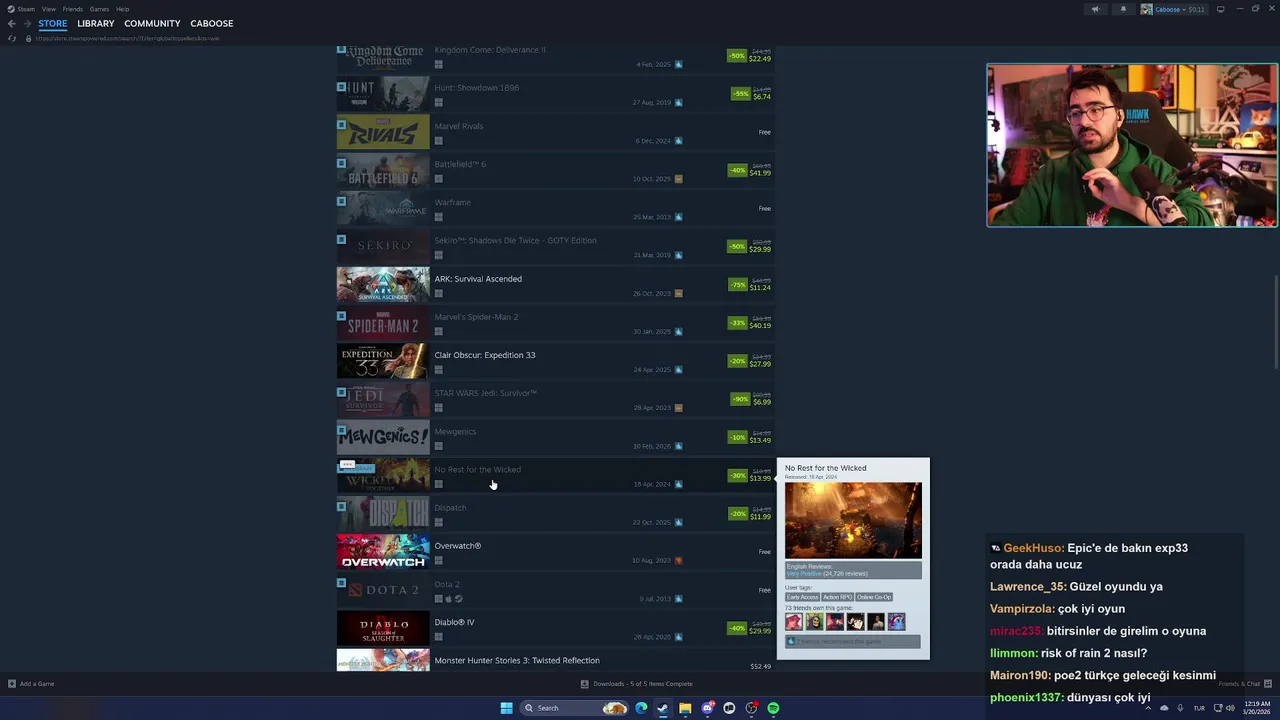Screen dimensions: 1280x720
Task: Click the owned marker on the Marvel Rivals capsule
Action: [x=341, y=125]
